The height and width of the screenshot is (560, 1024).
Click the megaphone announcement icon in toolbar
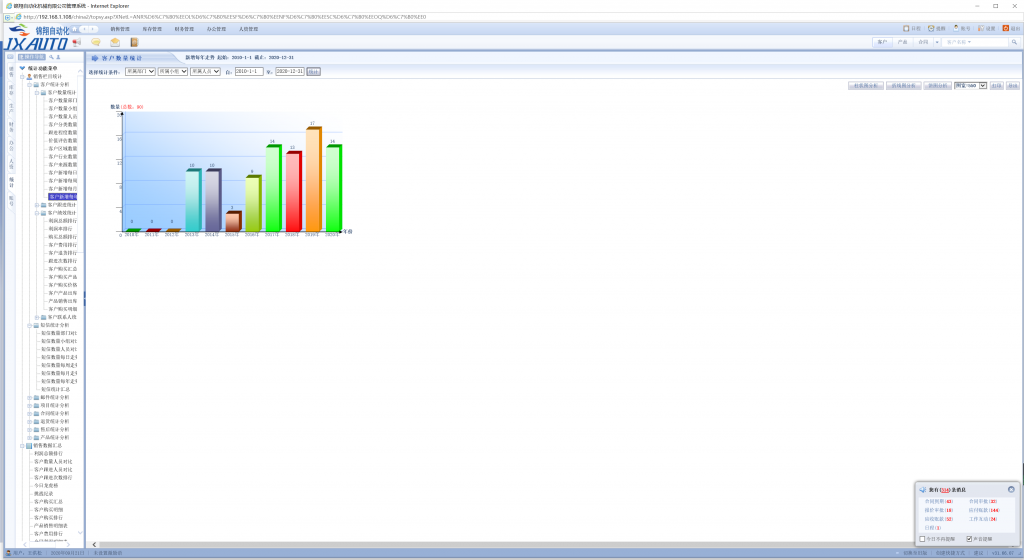coord(77,42)
